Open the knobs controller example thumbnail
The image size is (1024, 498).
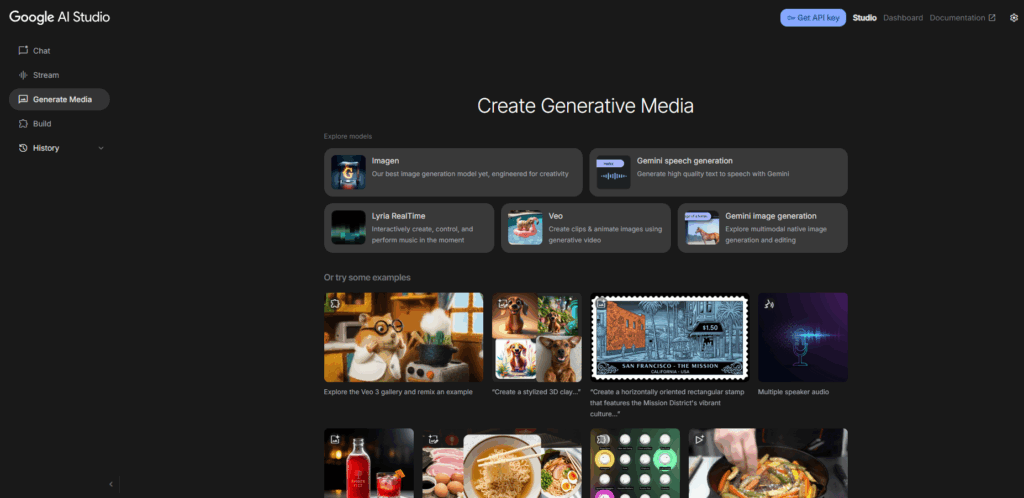point(635,463)
